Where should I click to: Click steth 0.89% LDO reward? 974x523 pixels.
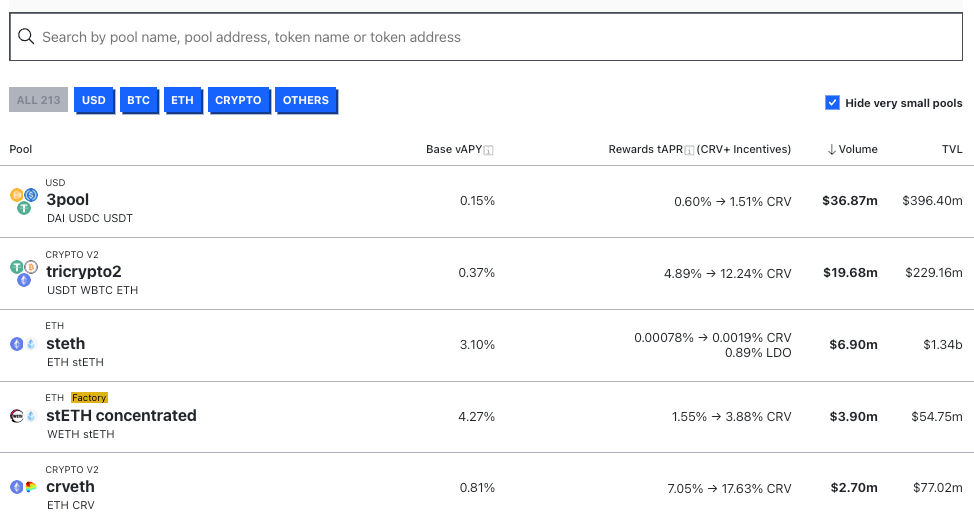[758, 353]
